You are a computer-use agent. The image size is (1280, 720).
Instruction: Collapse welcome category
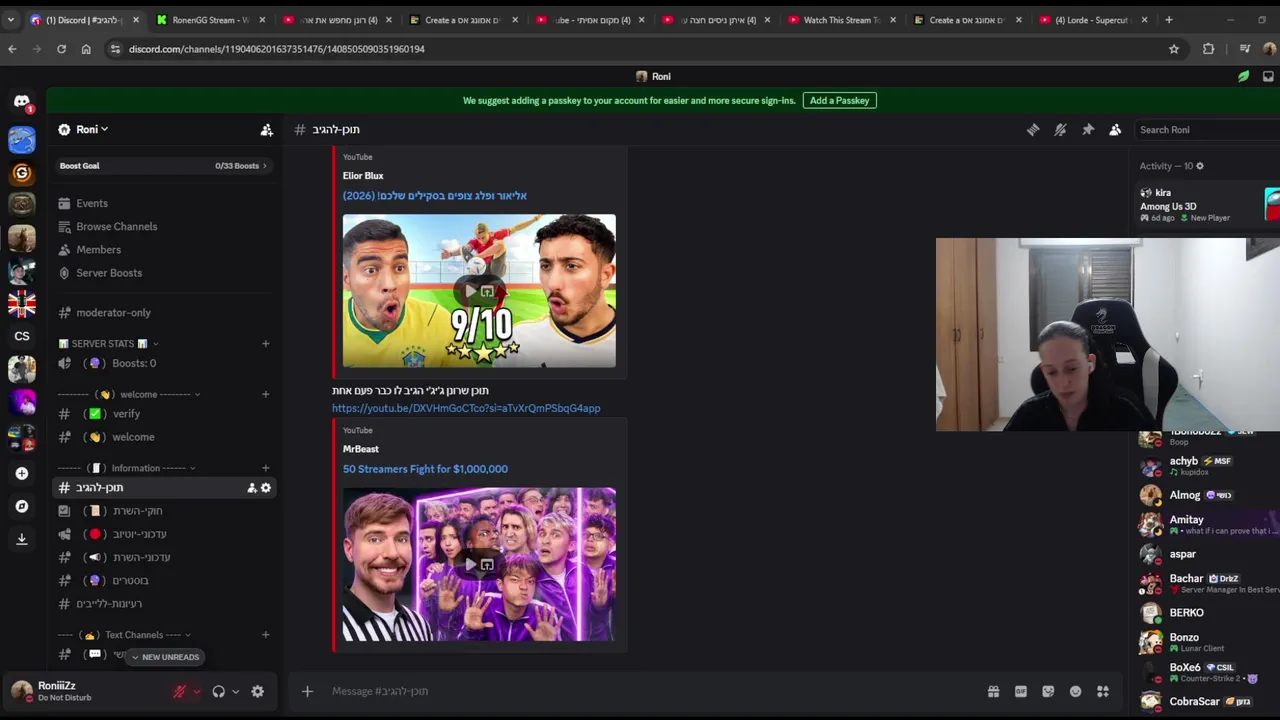point(129,394)
